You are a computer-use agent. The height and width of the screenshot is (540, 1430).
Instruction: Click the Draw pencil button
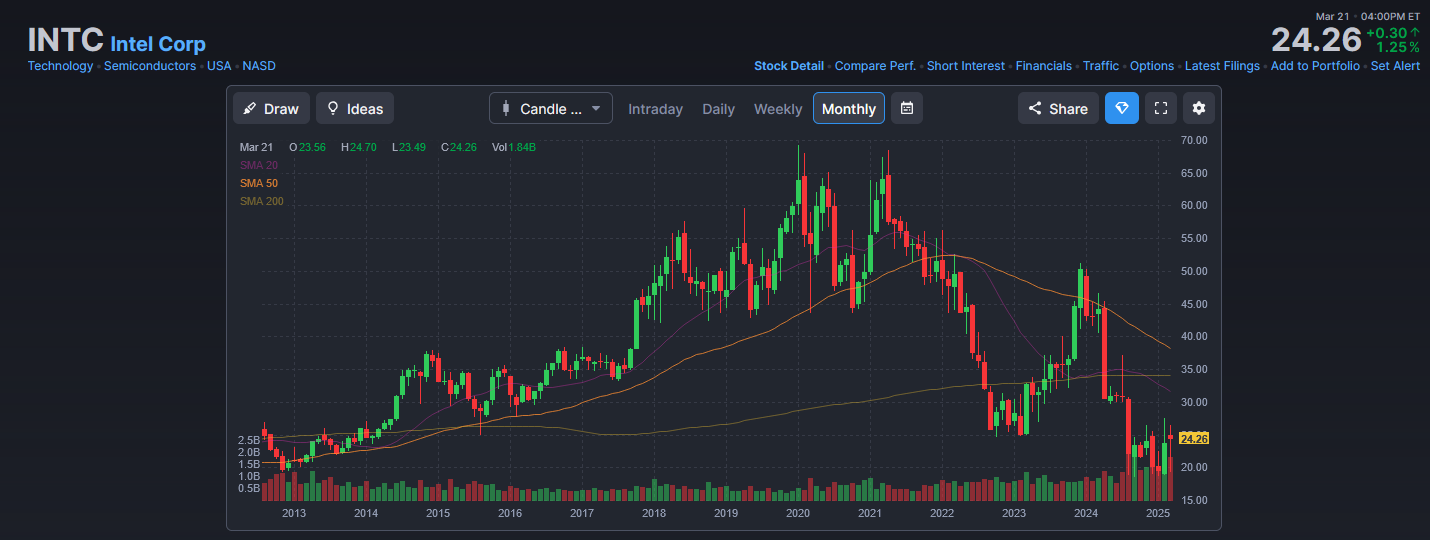[x=271, y=108]
